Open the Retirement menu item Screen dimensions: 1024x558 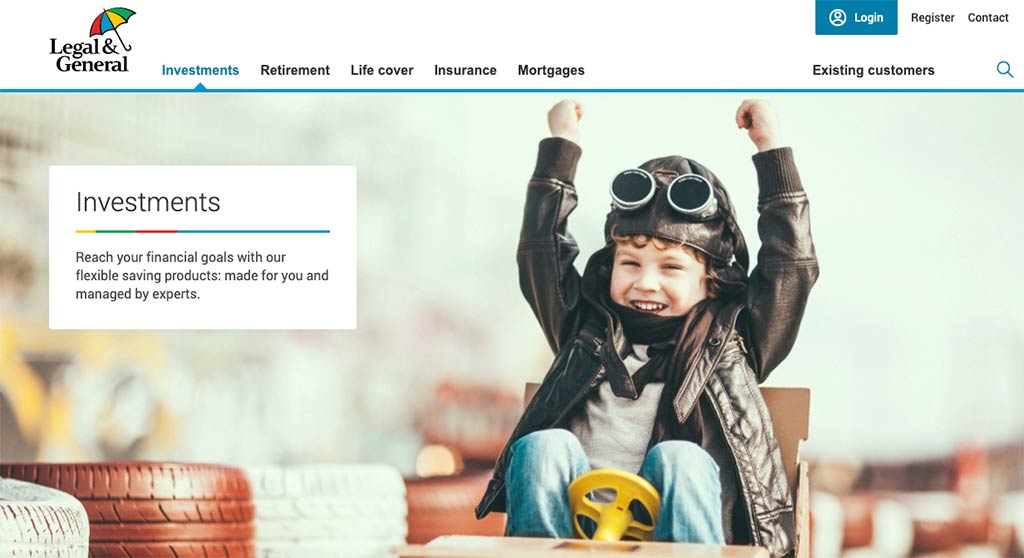click(295, 70)
